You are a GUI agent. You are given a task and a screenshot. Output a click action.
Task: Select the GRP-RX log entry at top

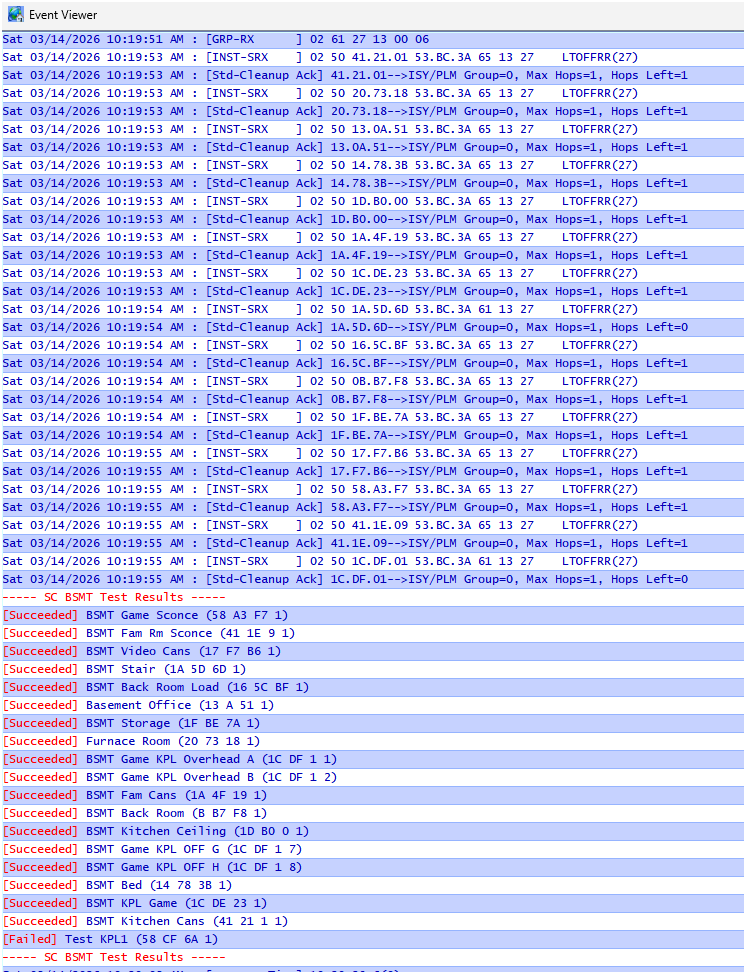click(x=200, y=39)
